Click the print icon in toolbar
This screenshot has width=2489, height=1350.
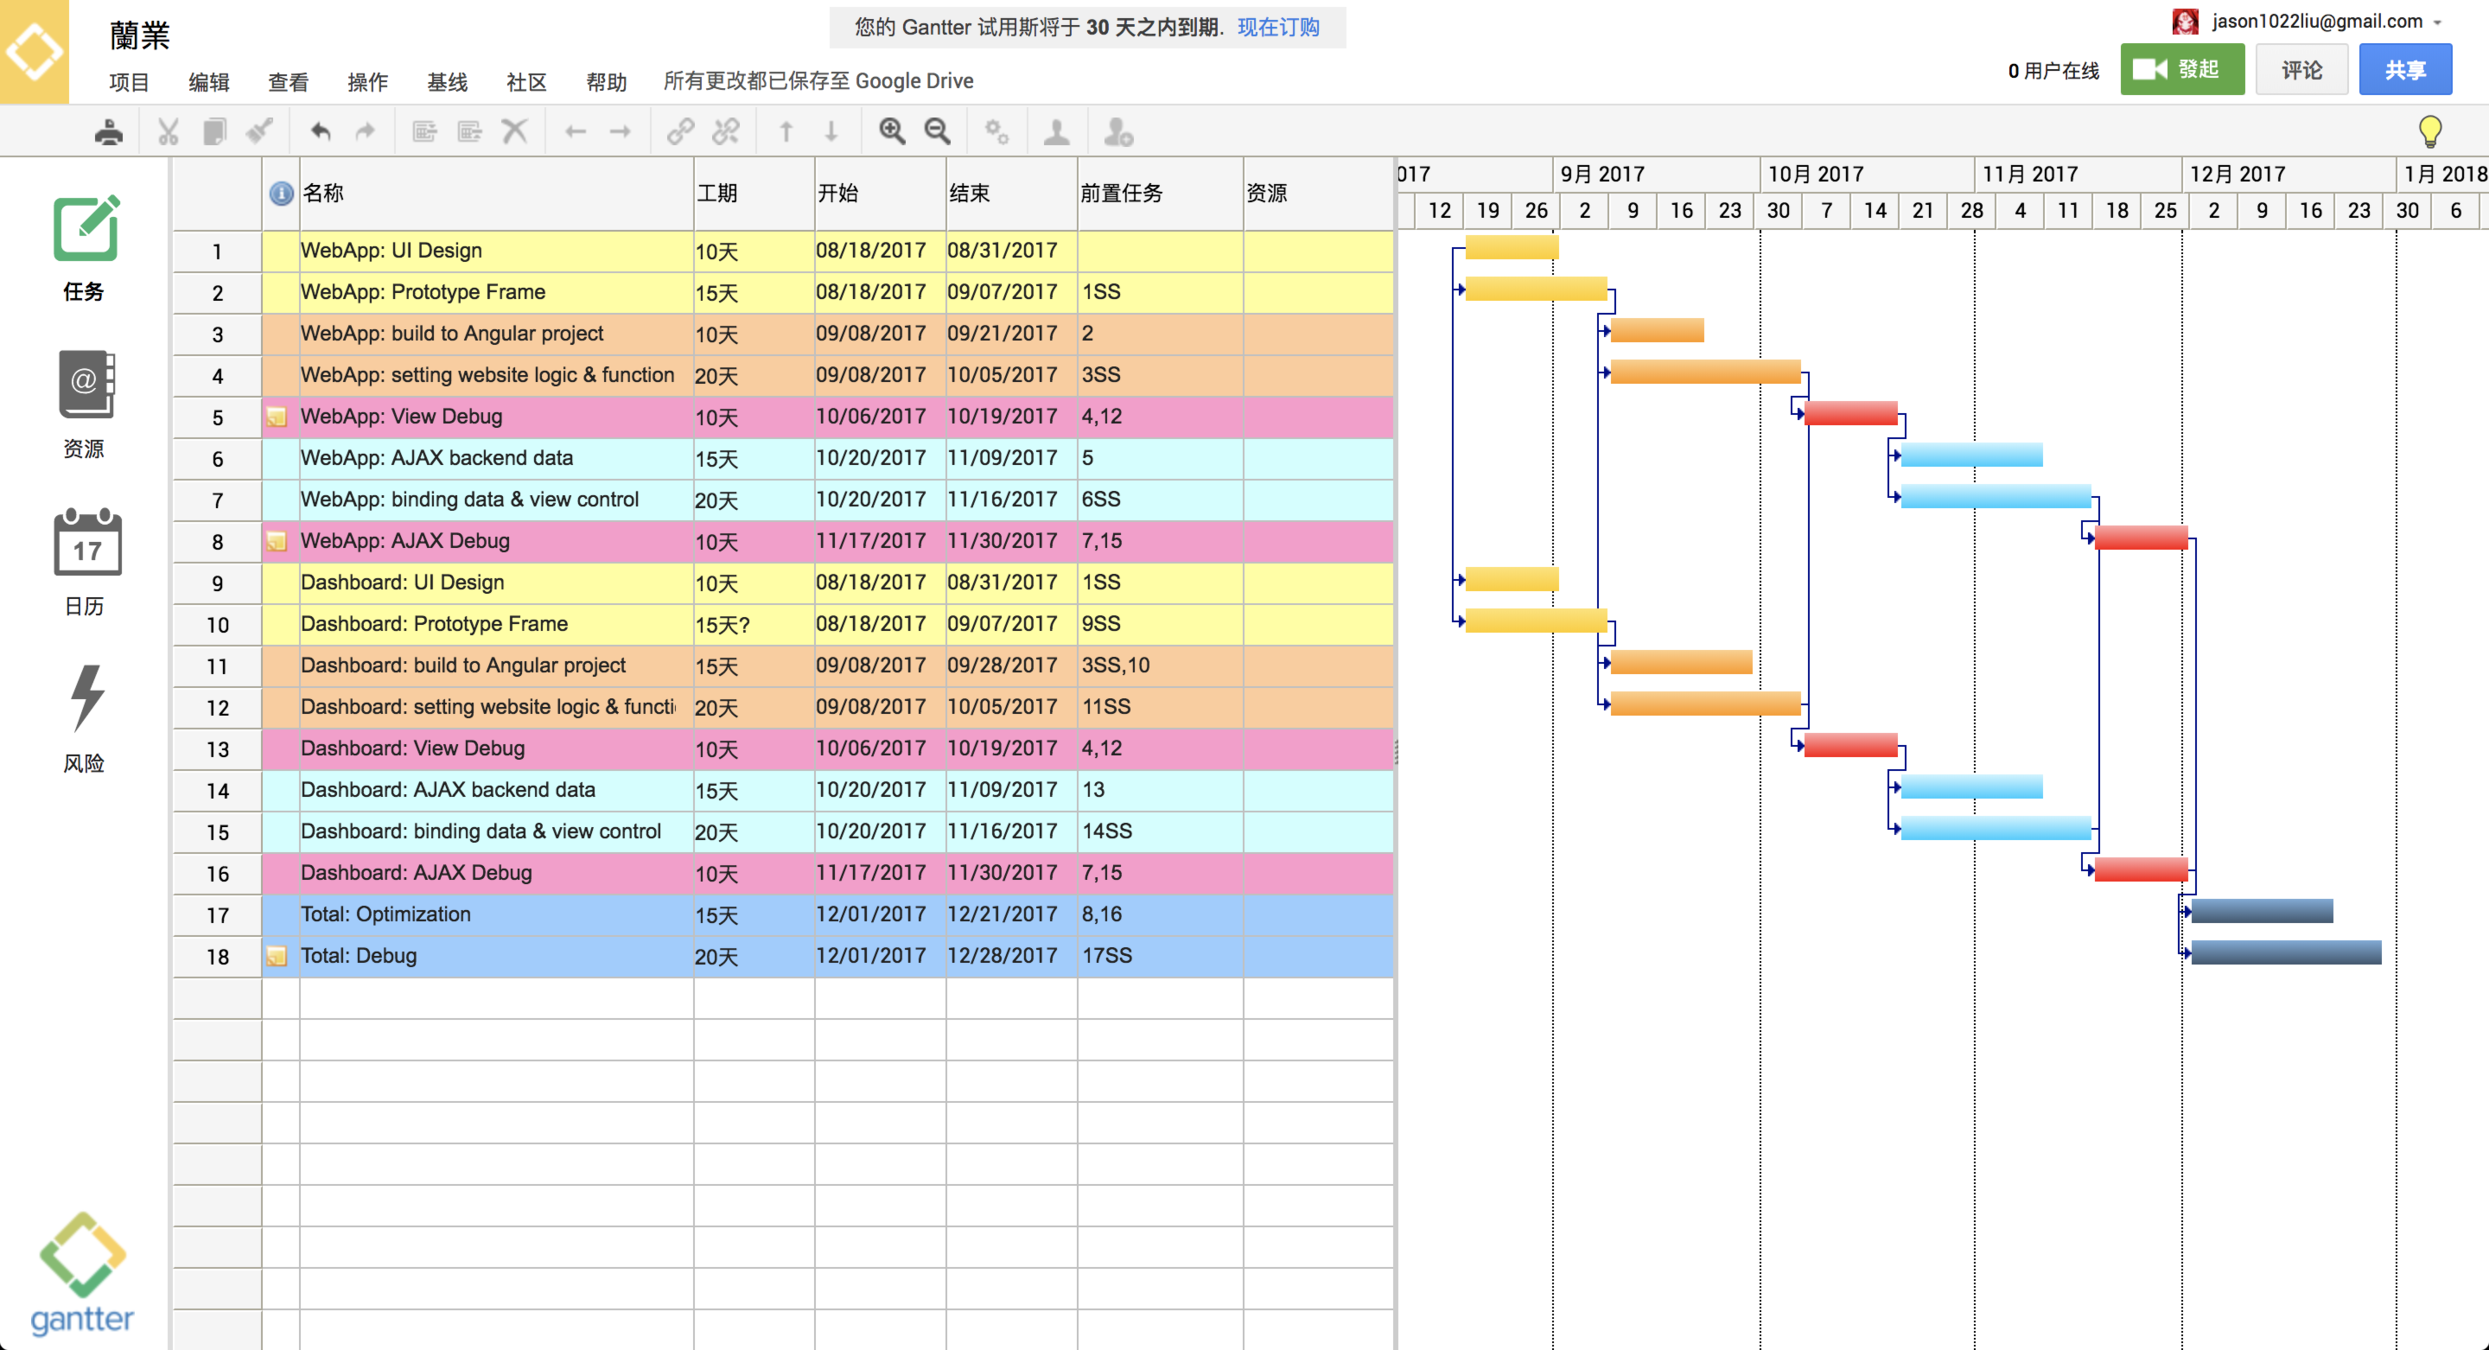coord(109,131)
